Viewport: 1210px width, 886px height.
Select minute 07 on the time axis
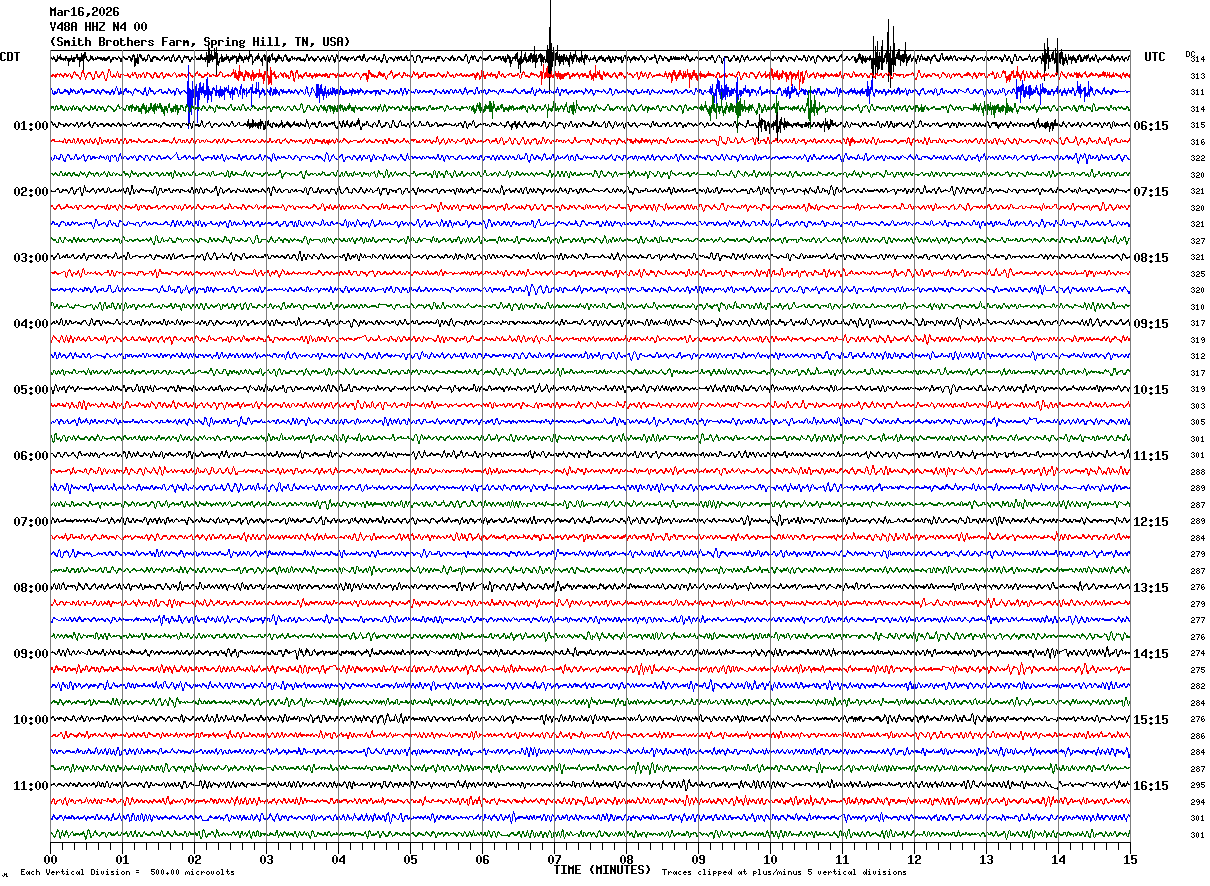[x=554, y=859]
